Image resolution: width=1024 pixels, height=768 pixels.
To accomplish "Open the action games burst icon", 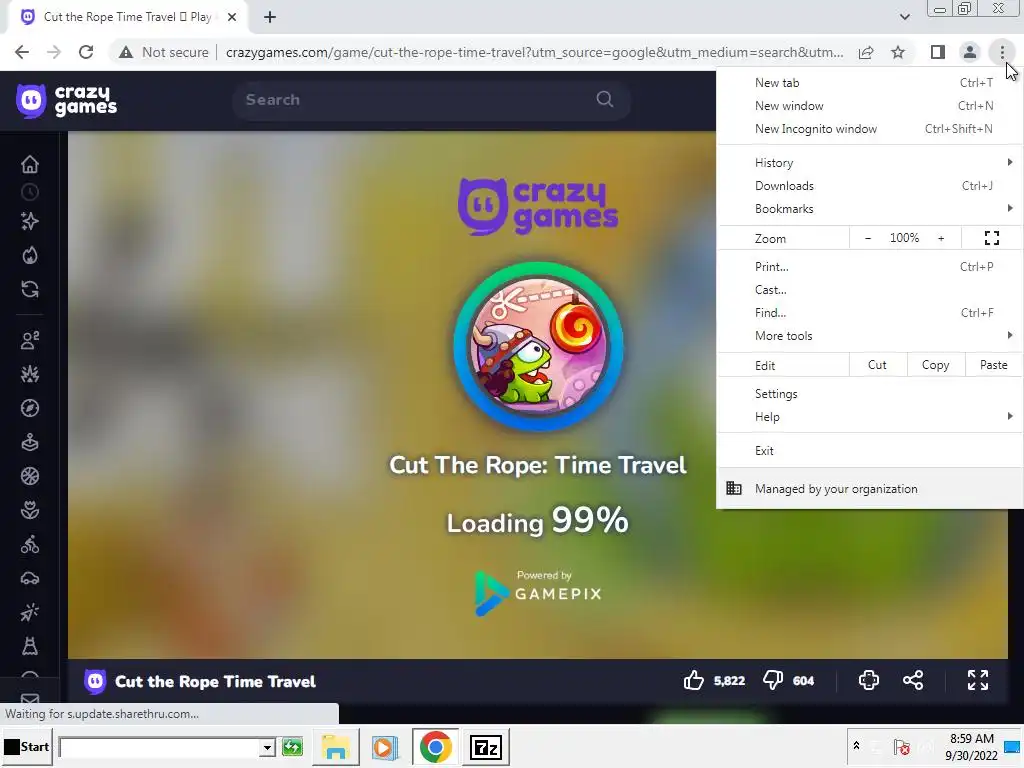I will coord(30,374).
